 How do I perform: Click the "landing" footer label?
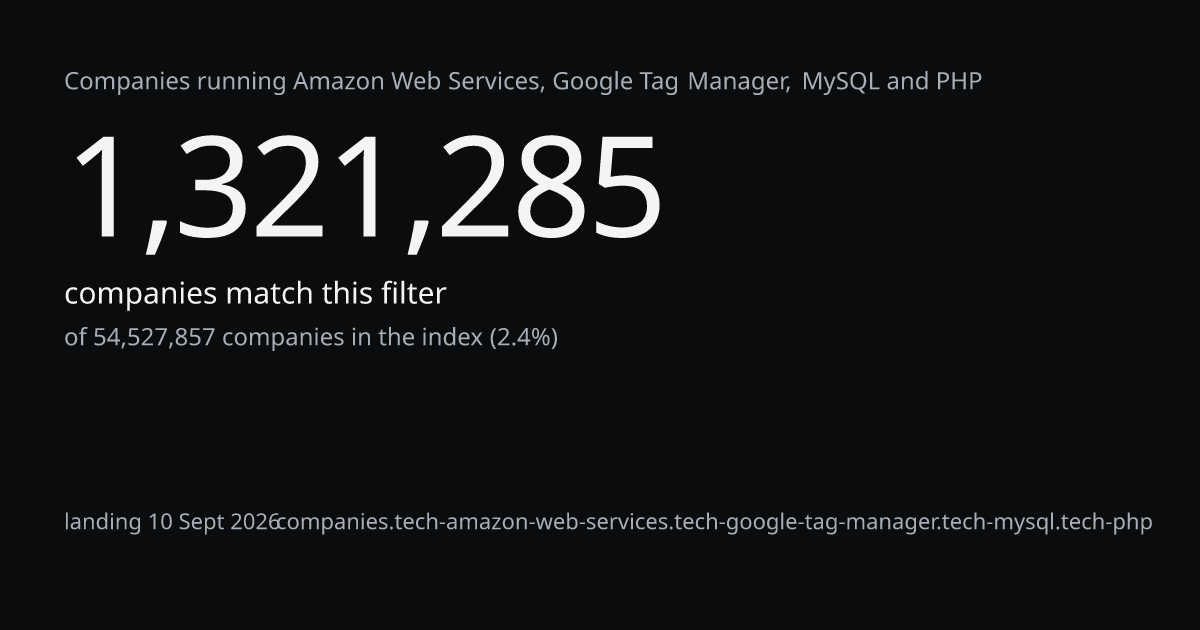103,523
